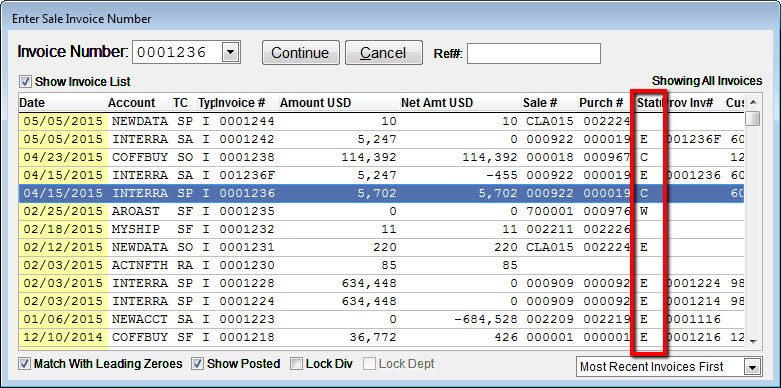Click the Invoice Number field showing 0001236

coord(177,53)
